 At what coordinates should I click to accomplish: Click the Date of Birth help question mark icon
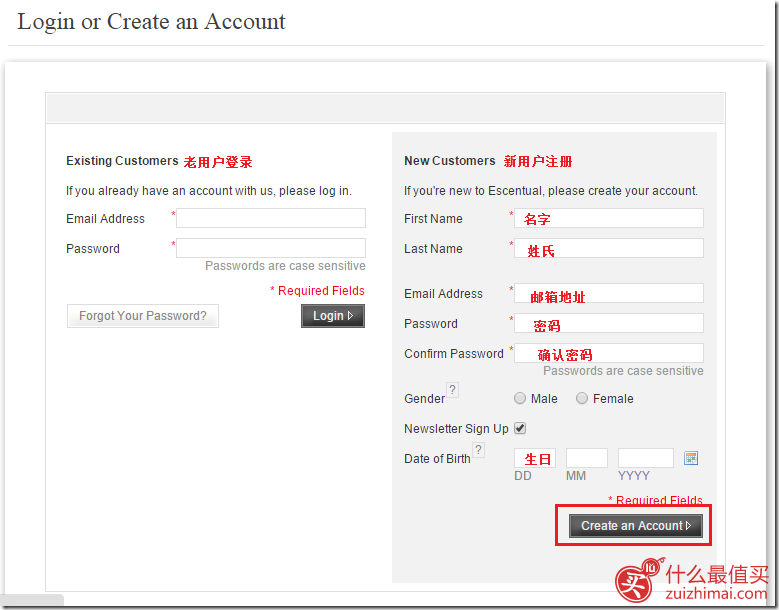(478, 450)
